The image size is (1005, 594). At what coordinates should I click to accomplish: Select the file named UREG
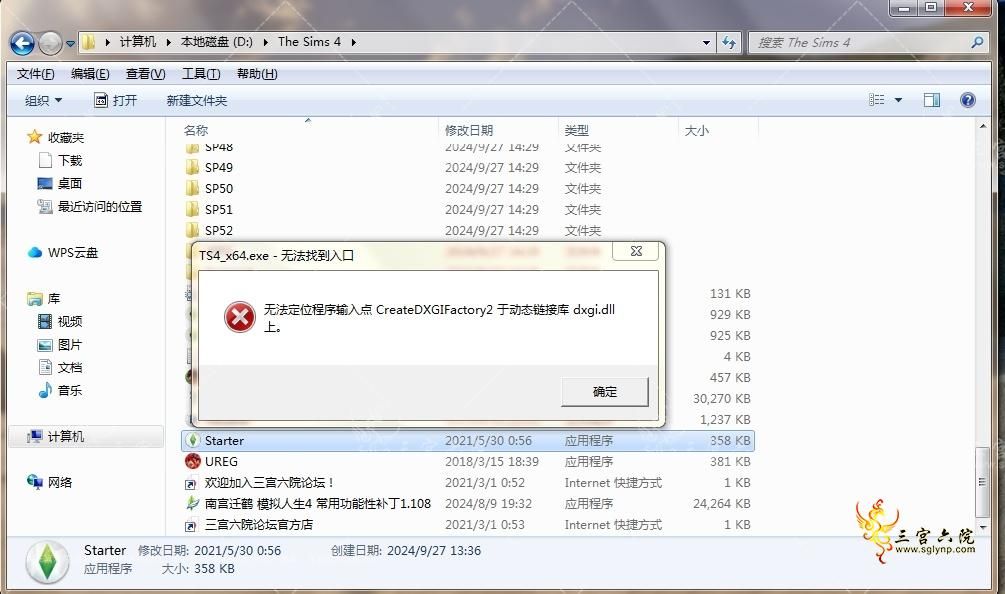point(221,461)
